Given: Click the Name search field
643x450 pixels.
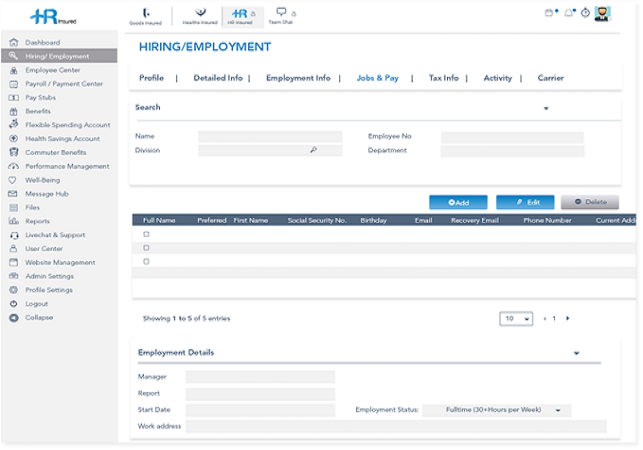Looking at the screenshot, I should point(270,137).
